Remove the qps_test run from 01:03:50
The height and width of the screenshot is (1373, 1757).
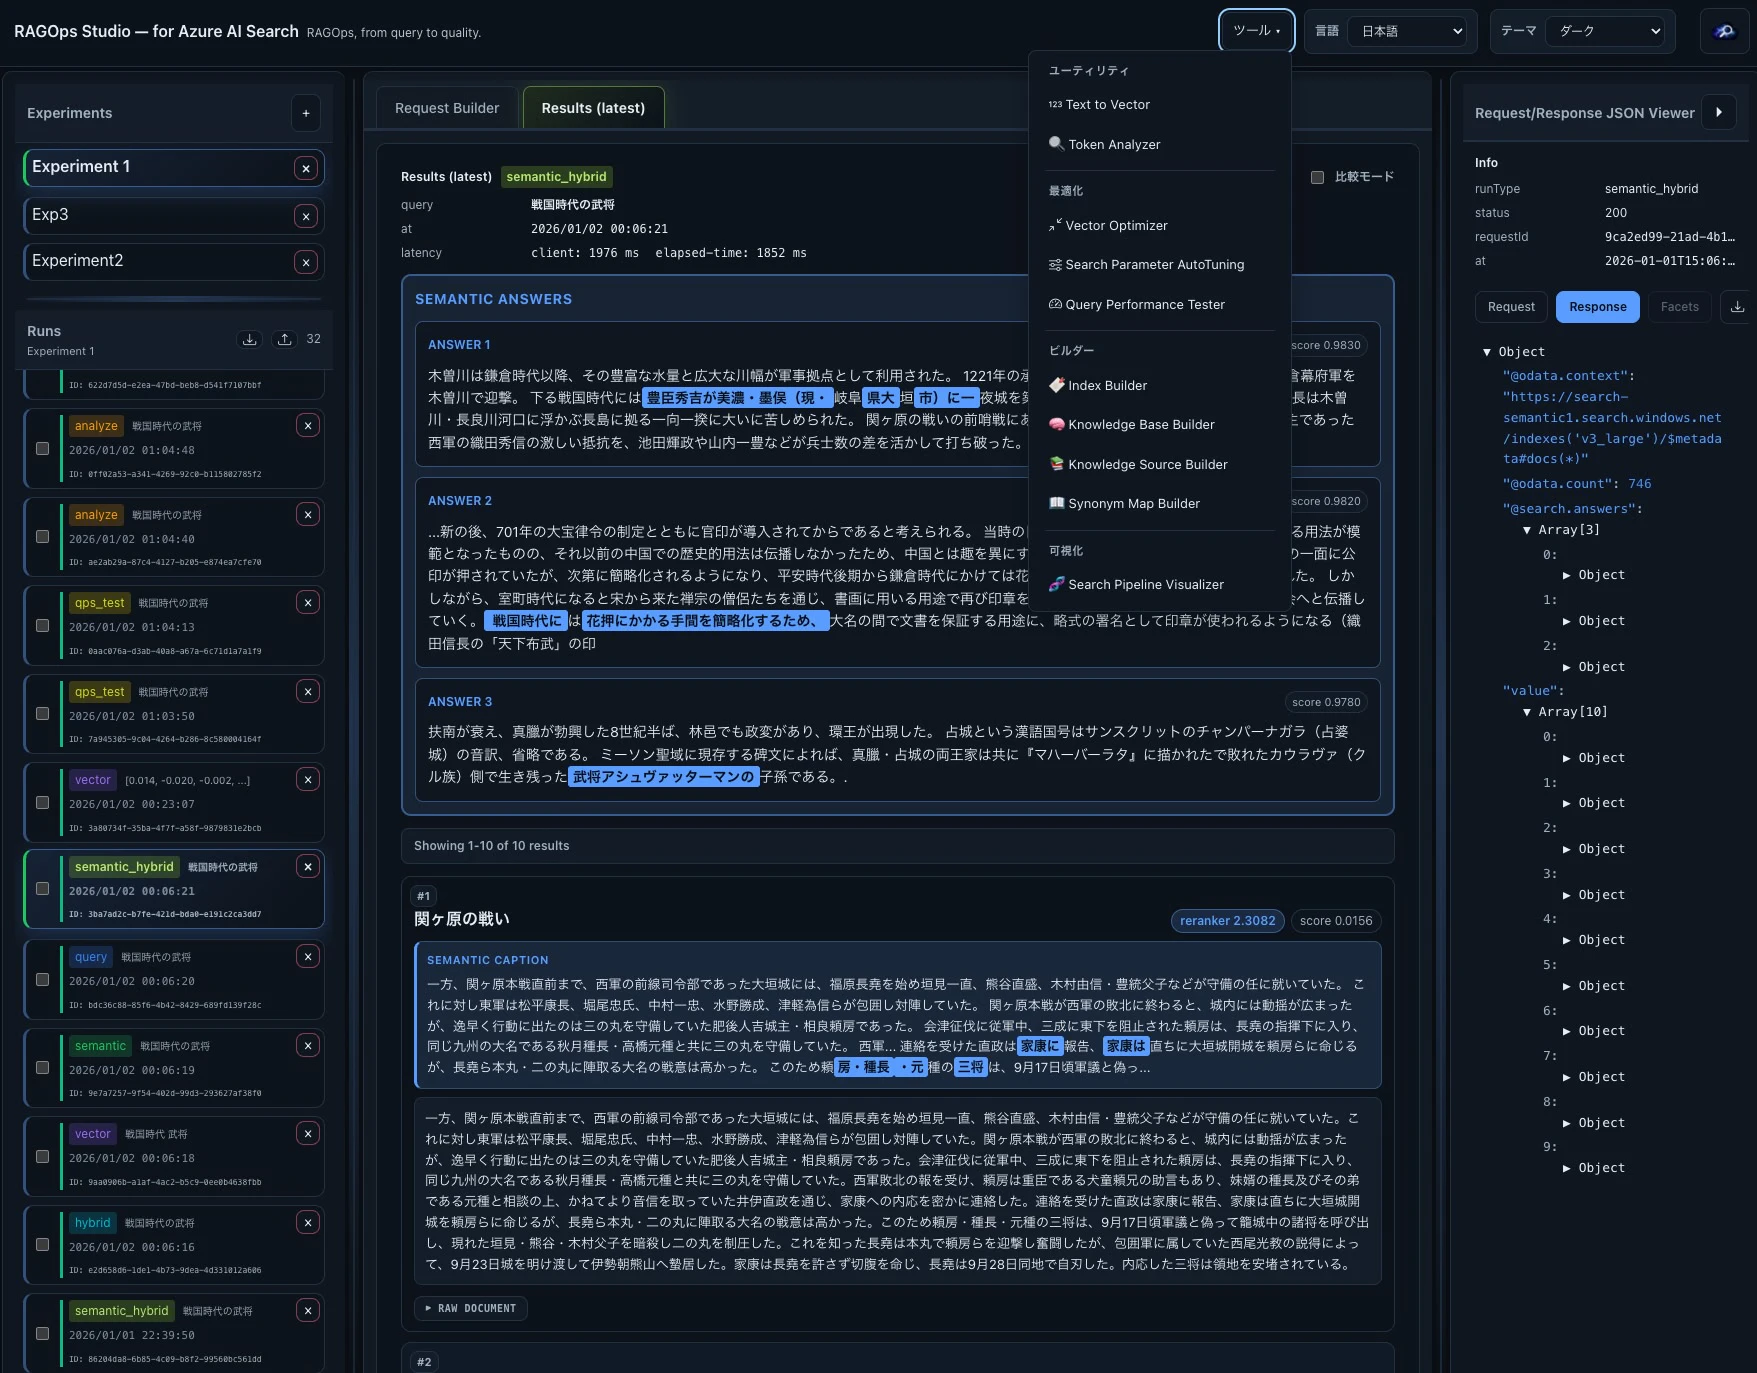tap(308, 692)
